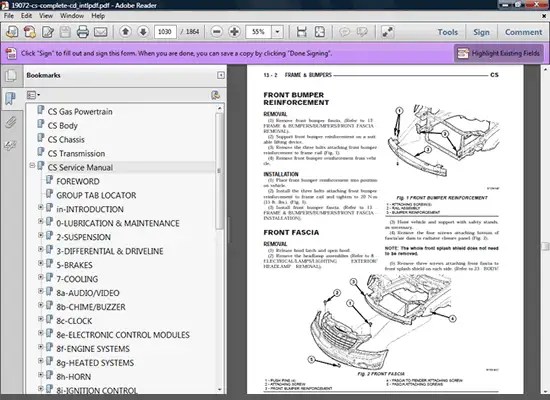The image size is (550, 400).
Task: Click the zoom out minus button
Action: pyautogui.click(x=217, y=32)
